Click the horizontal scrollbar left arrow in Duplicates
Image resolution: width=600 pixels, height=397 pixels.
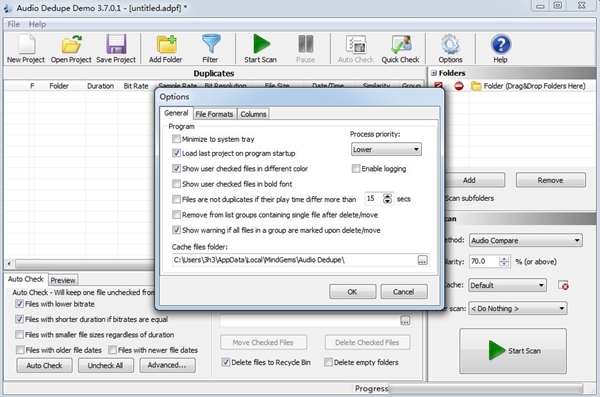[x=9, y=264]
